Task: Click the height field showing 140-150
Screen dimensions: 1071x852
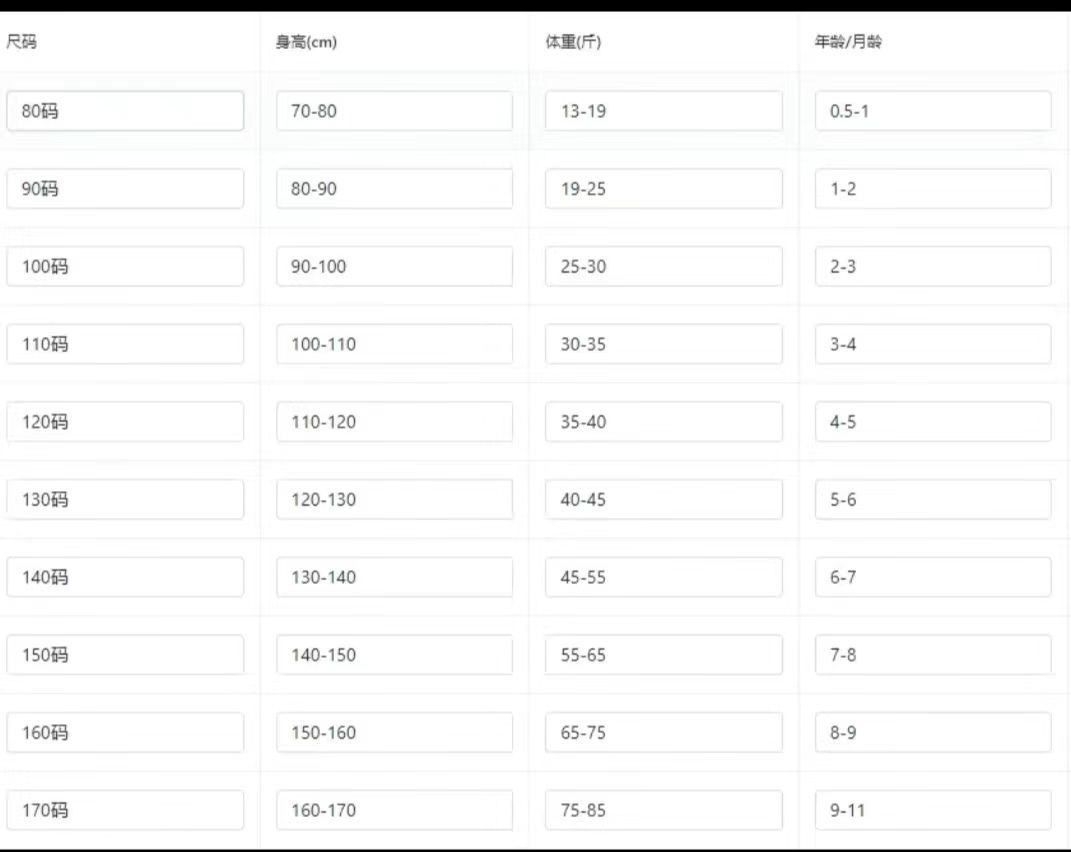Action: tap(394, 655)
